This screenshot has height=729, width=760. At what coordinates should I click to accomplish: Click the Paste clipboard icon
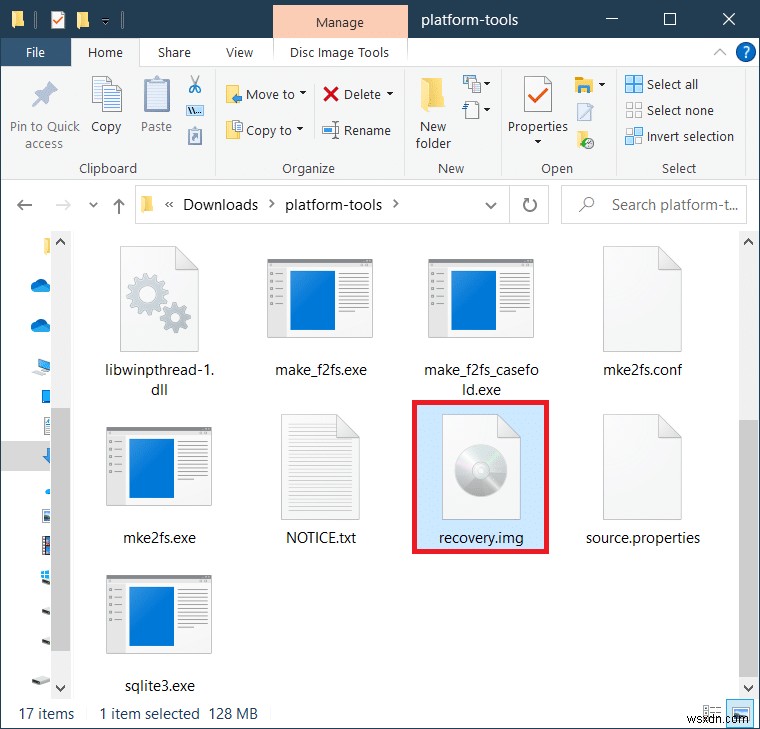(157, 95)
